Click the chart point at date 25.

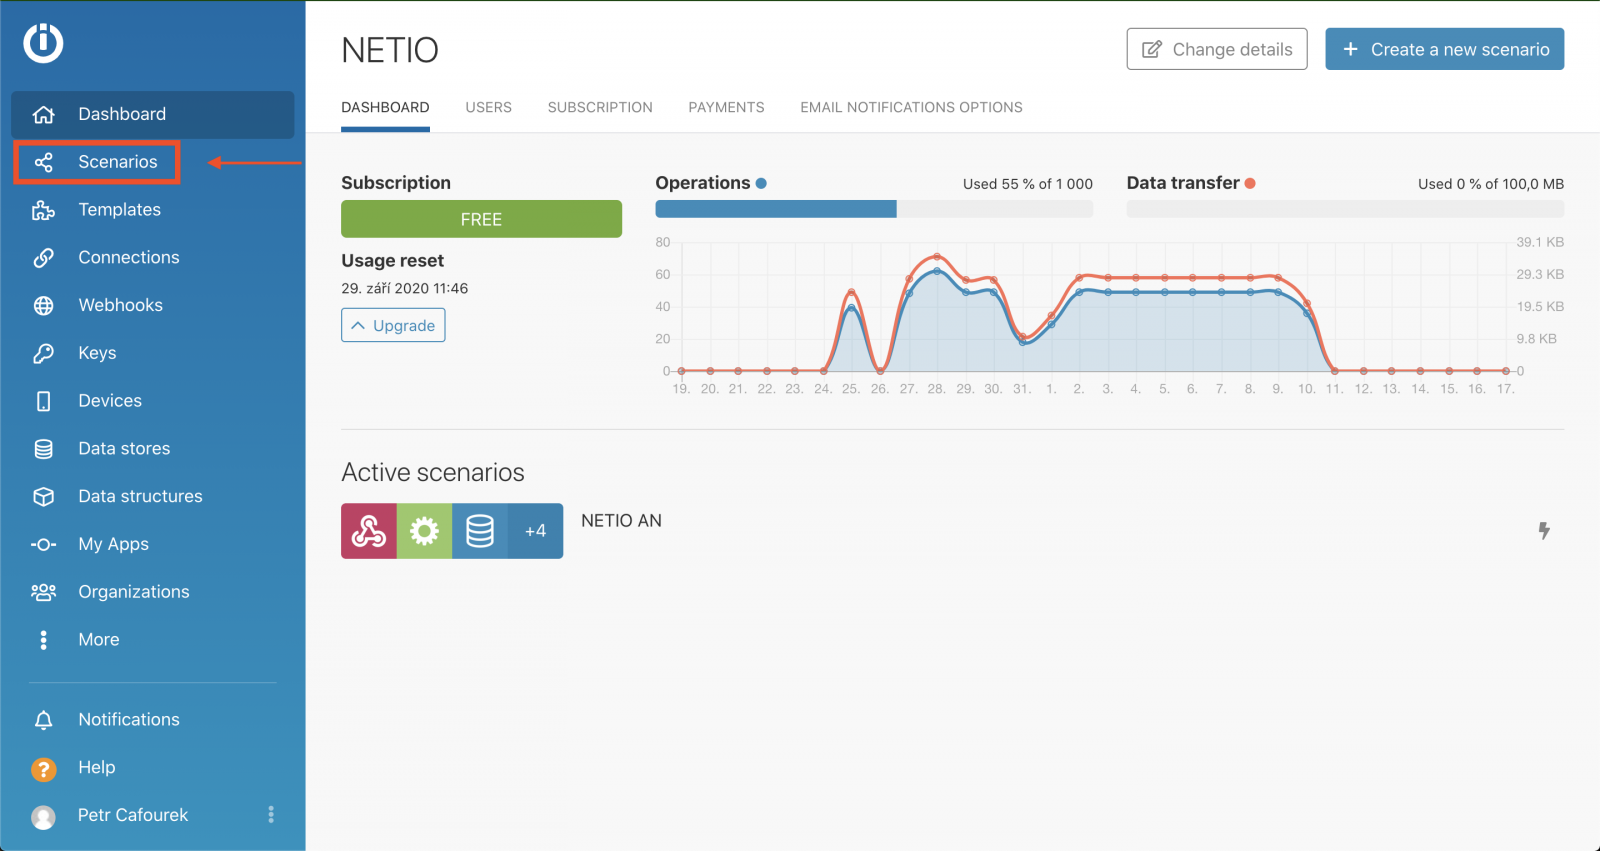pyautogui.click(x=851, y=292)
